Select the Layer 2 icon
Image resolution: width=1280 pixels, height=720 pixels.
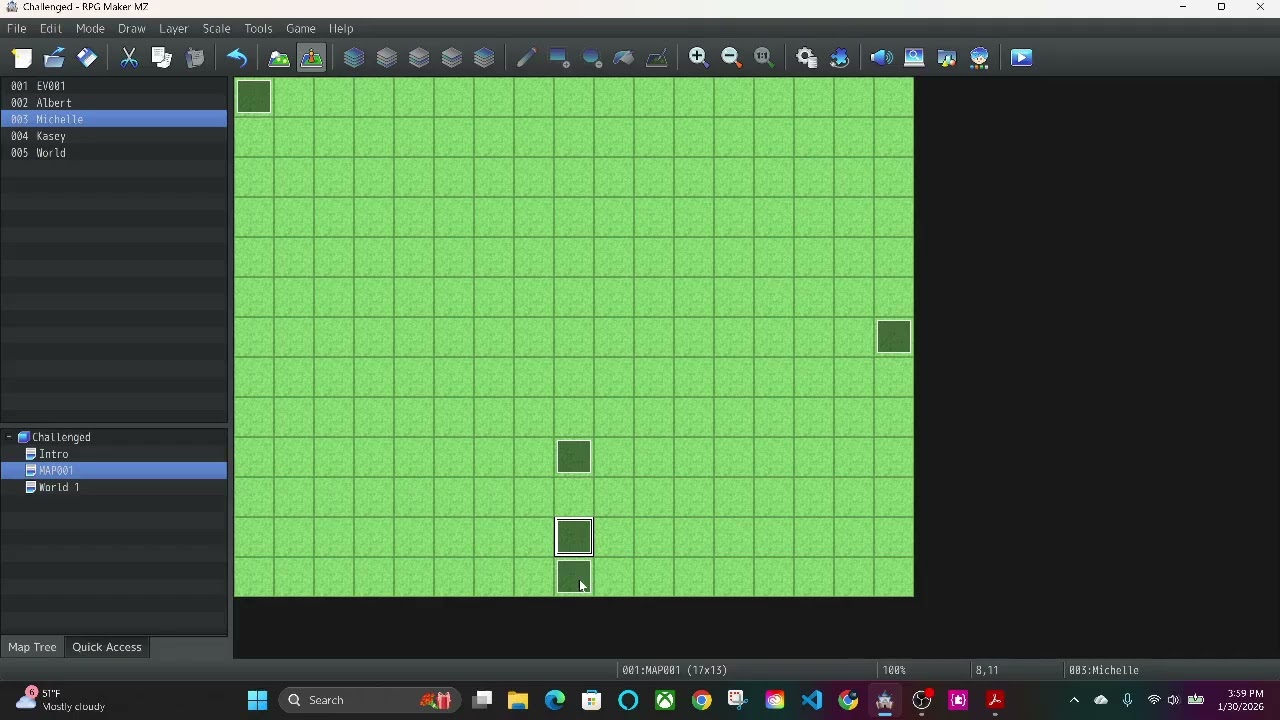pyautogui.click(x=419, y=58)
